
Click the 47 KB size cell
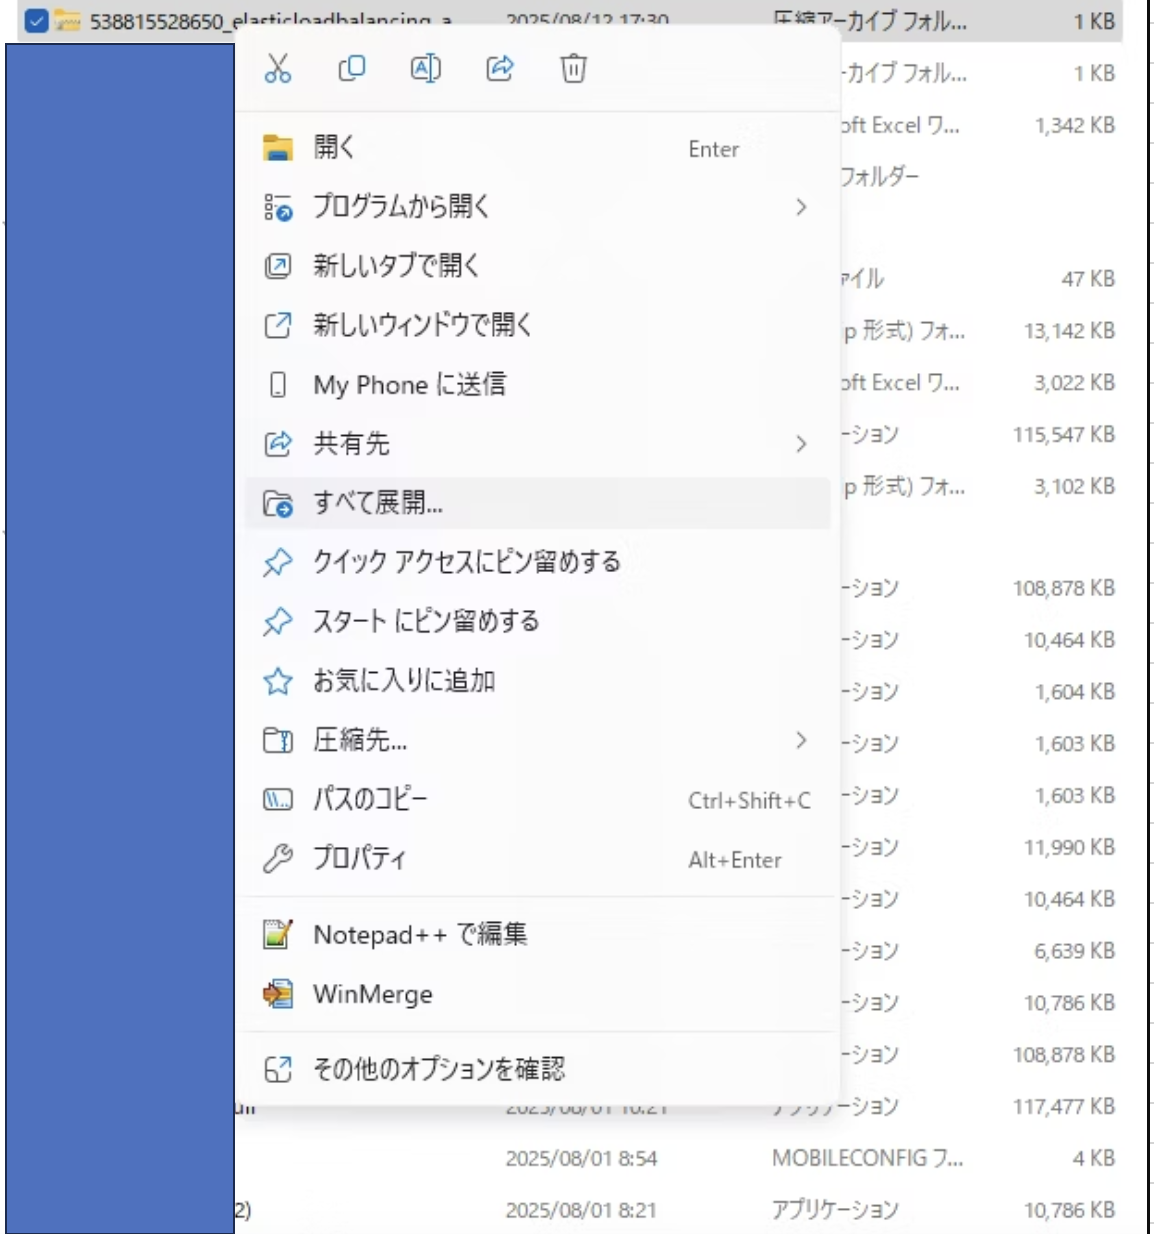[x=1088, y=279]
